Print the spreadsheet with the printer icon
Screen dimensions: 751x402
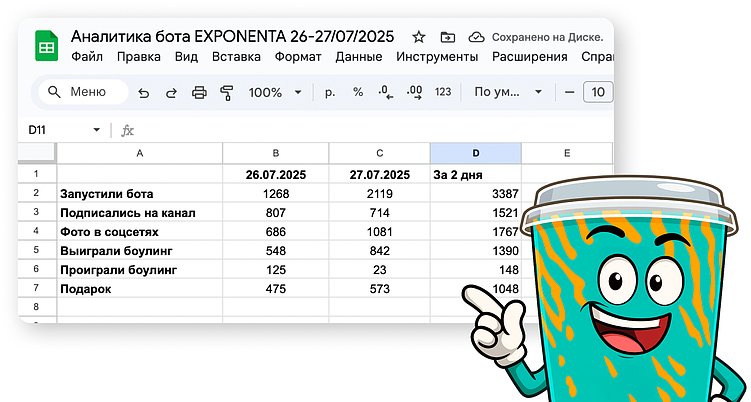[199, 92]
